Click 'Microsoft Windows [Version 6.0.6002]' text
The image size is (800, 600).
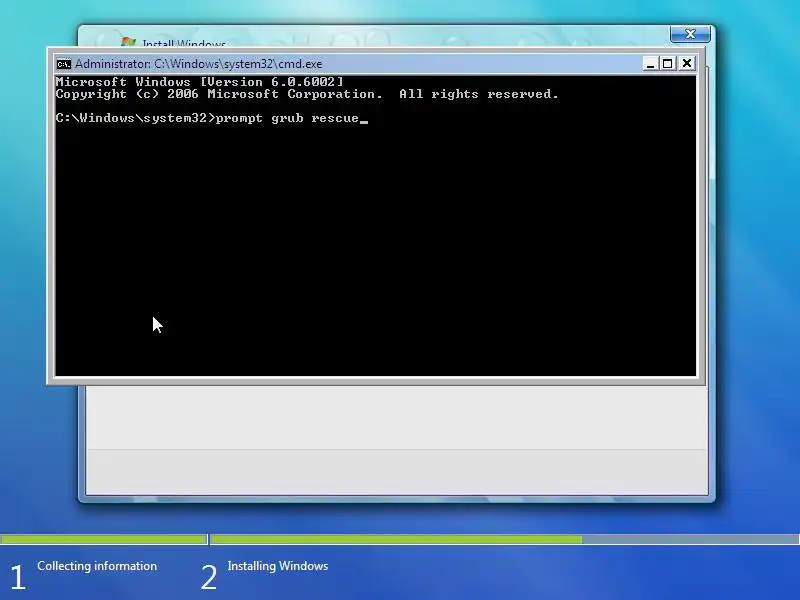tap(199, 82)
